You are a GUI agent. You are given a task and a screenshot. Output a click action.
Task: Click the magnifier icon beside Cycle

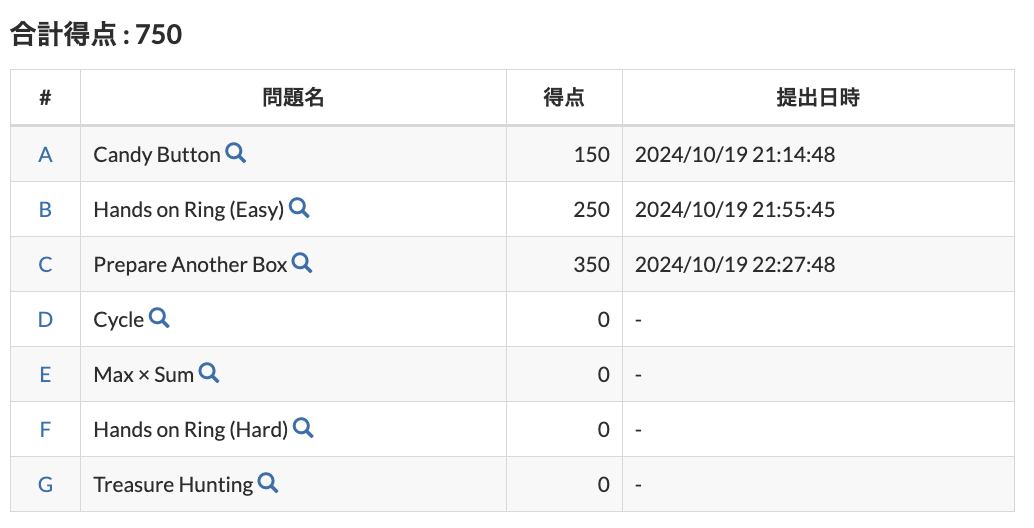pos(159,318)
